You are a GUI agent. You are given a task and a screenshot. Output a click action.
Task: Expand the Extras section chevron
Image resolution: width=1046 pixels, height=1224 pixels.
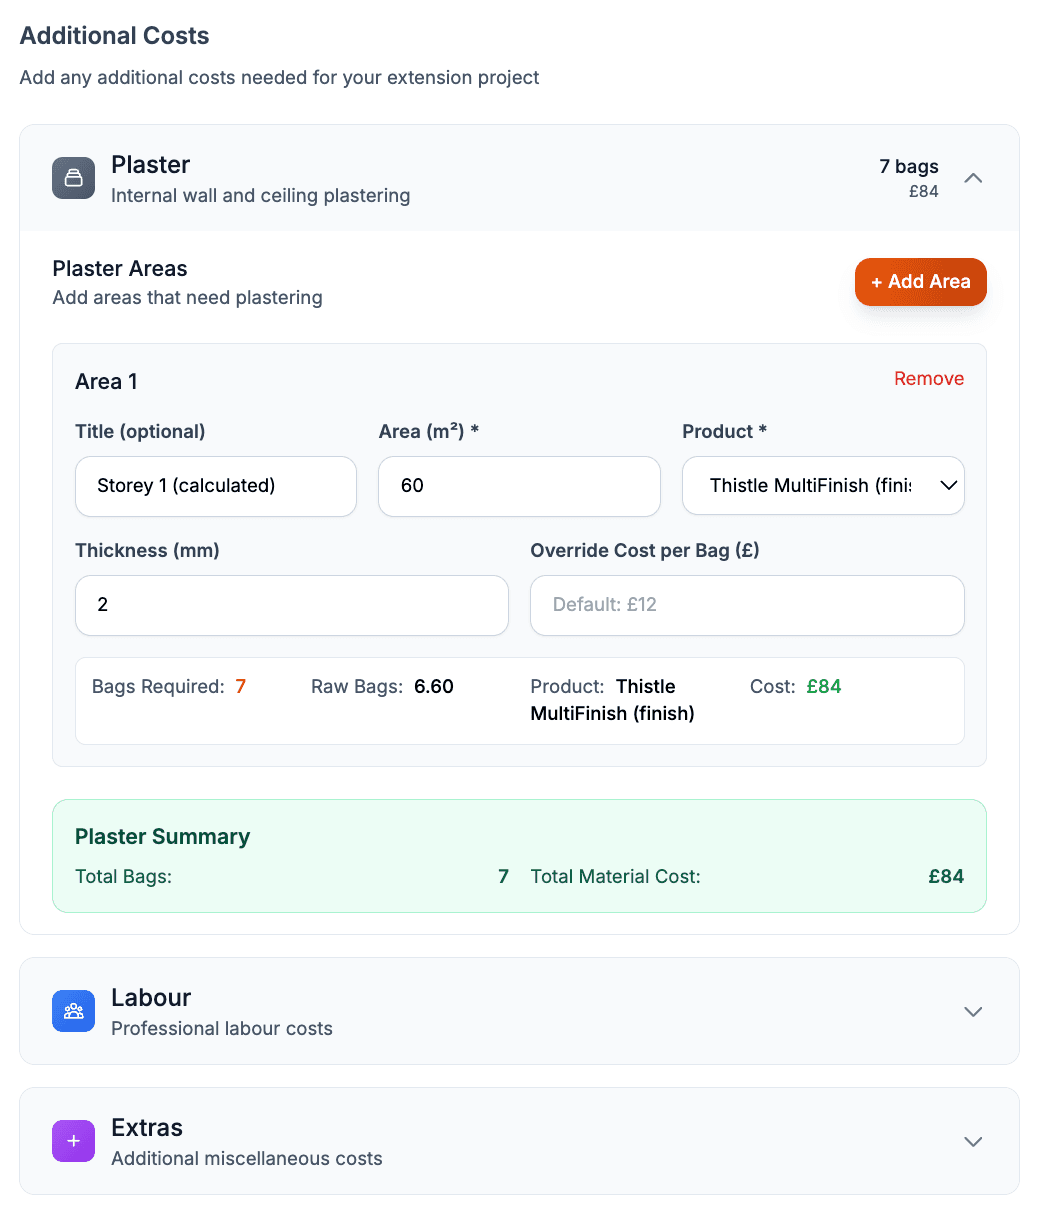[973, 1142]
